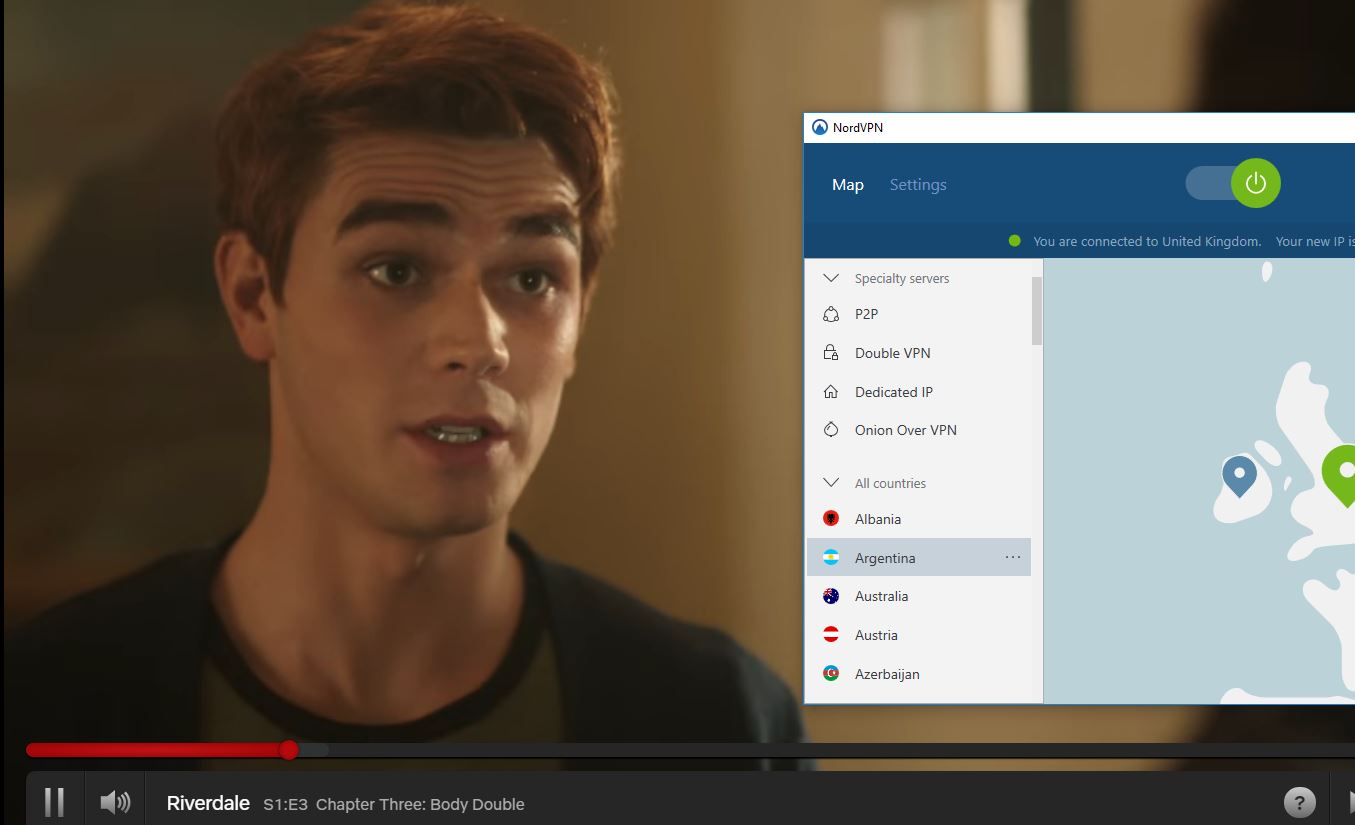Click the Azerbaijan flag icon
Screen dimensions: 1355x825
[831, 674]
